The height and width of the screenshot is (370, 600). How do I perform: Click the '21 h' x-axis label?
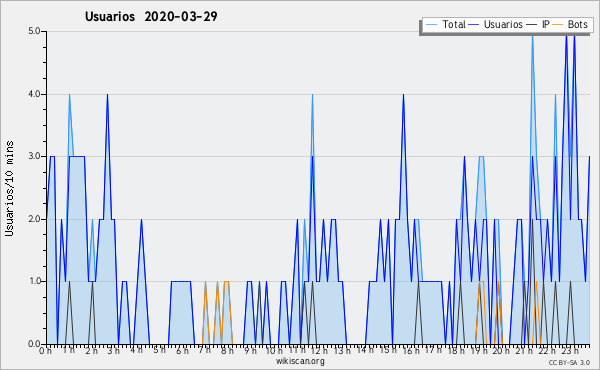point(524,350)
